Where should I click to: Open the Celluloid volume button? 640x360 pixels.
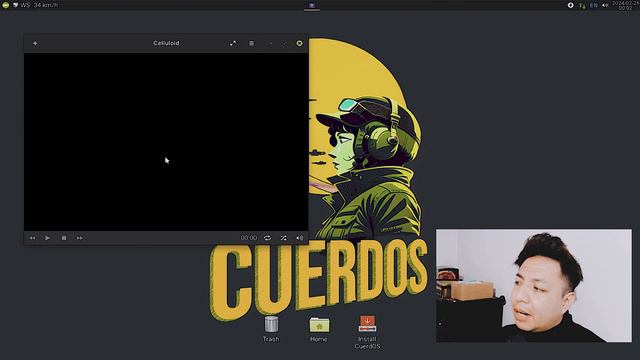(300, 238)
